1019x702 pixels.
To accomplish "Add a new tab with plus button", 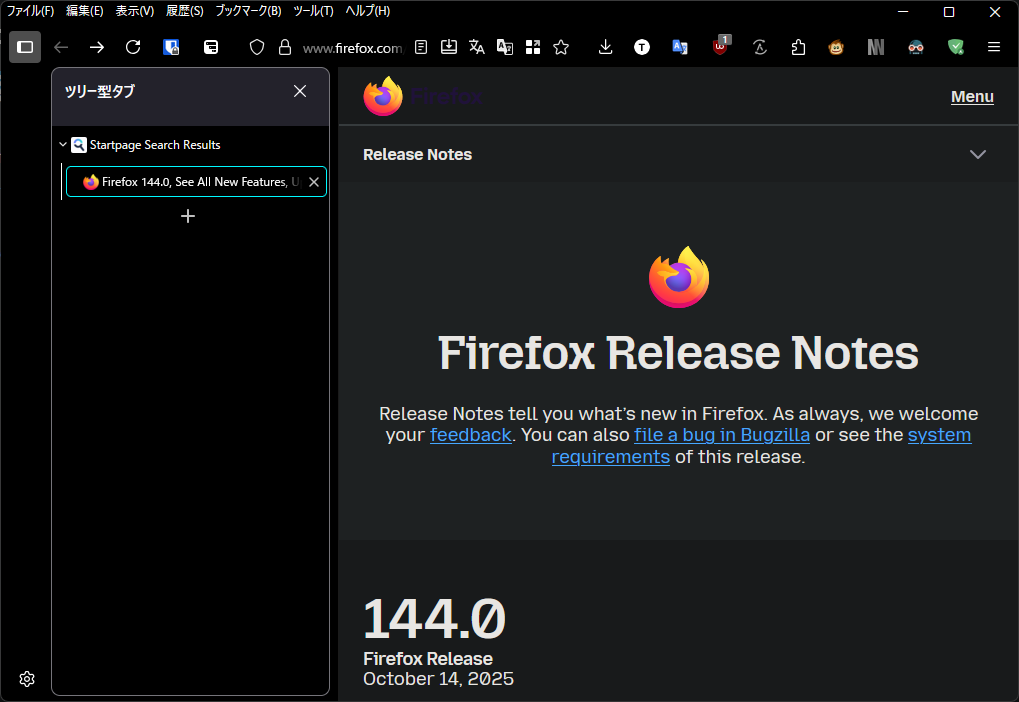I will [x=188, y=216].
